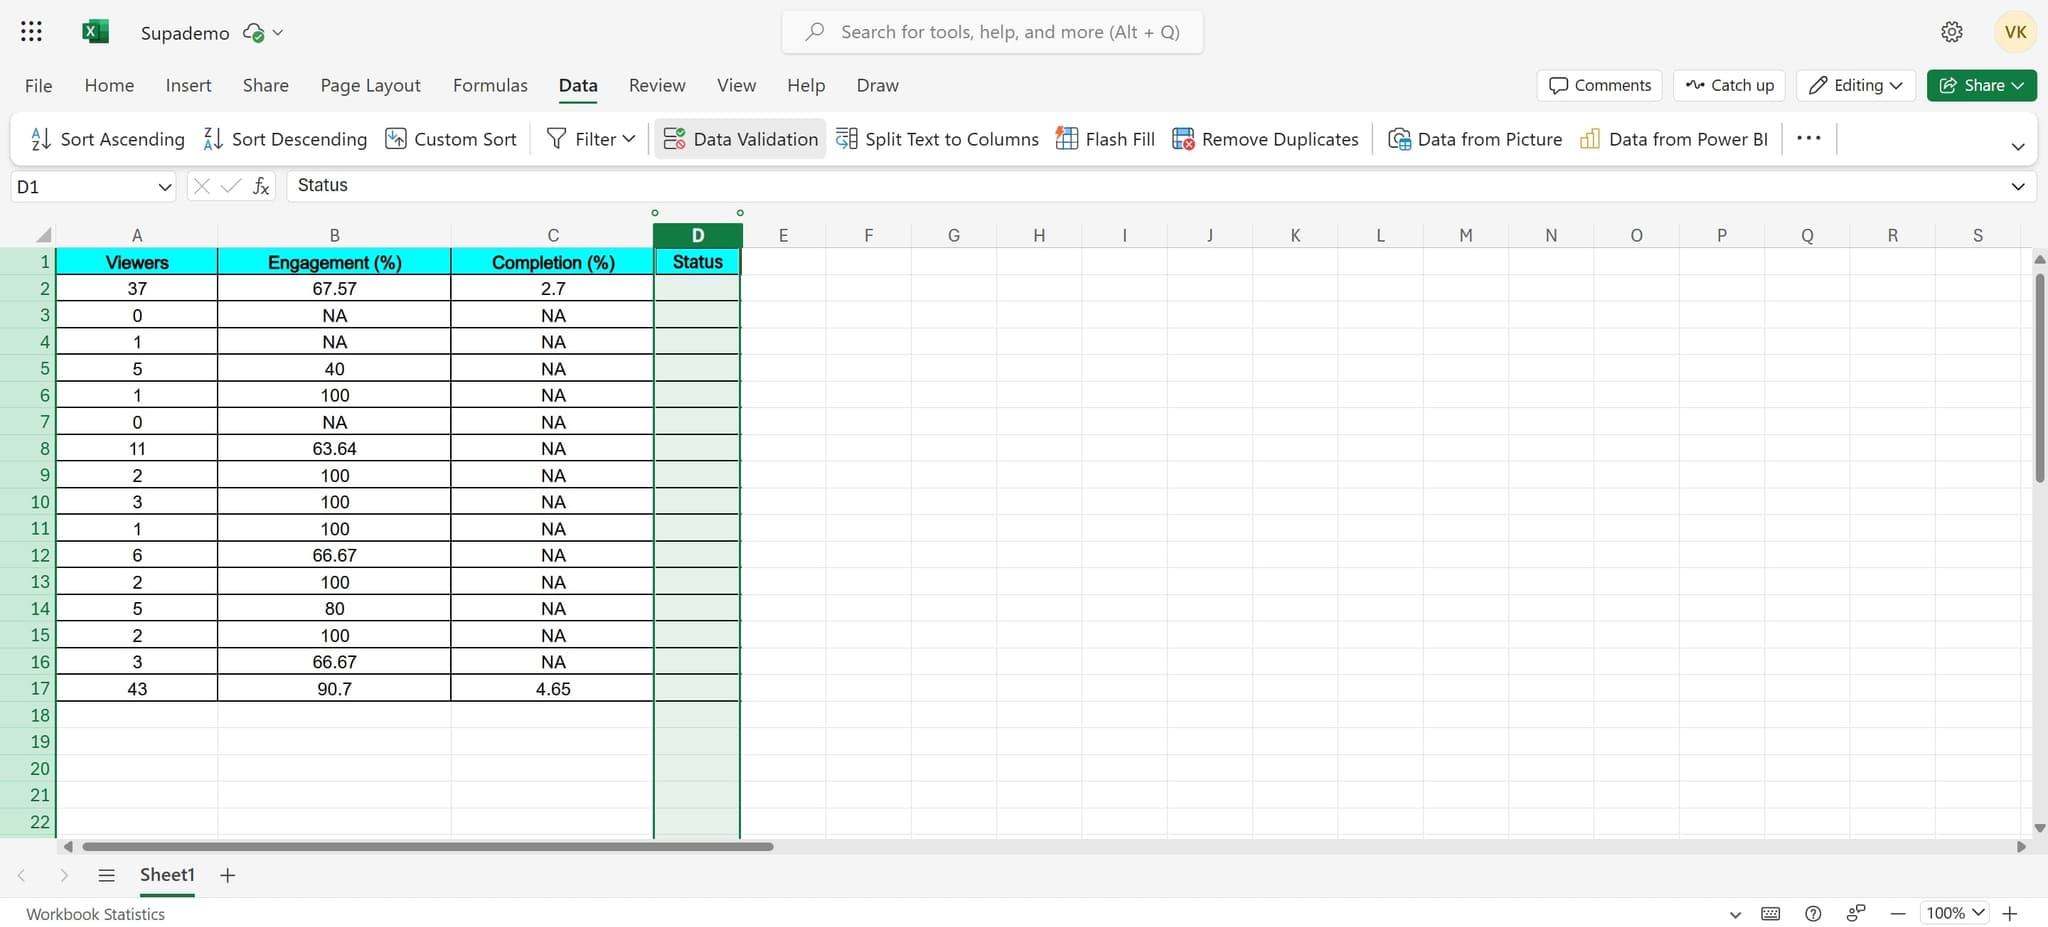The image size is (2048, 927).
Task: Switch to the Review tab
Action: tap(656, 85)
